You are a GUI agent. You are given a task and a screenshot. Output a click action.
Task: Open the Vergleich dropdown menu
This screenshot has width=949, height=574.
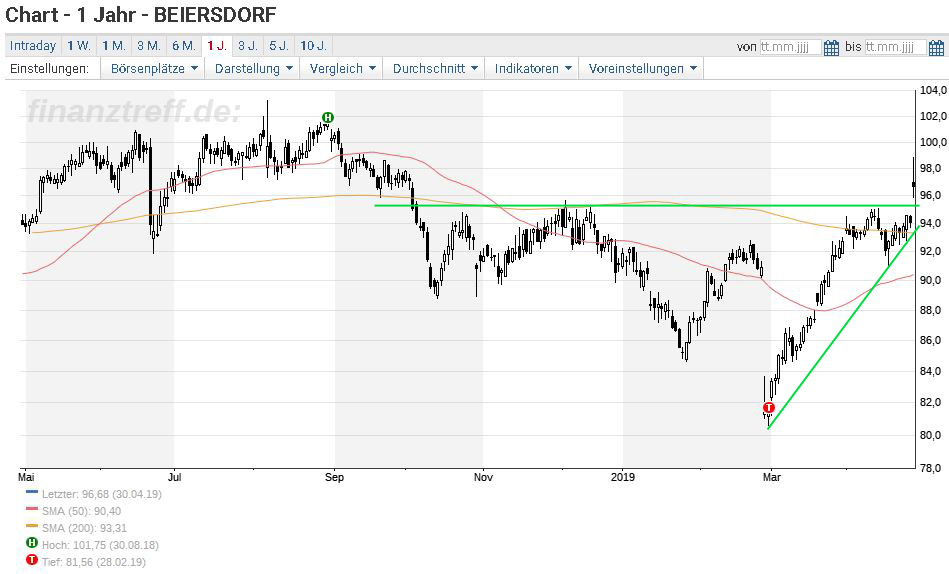(342, 68)
